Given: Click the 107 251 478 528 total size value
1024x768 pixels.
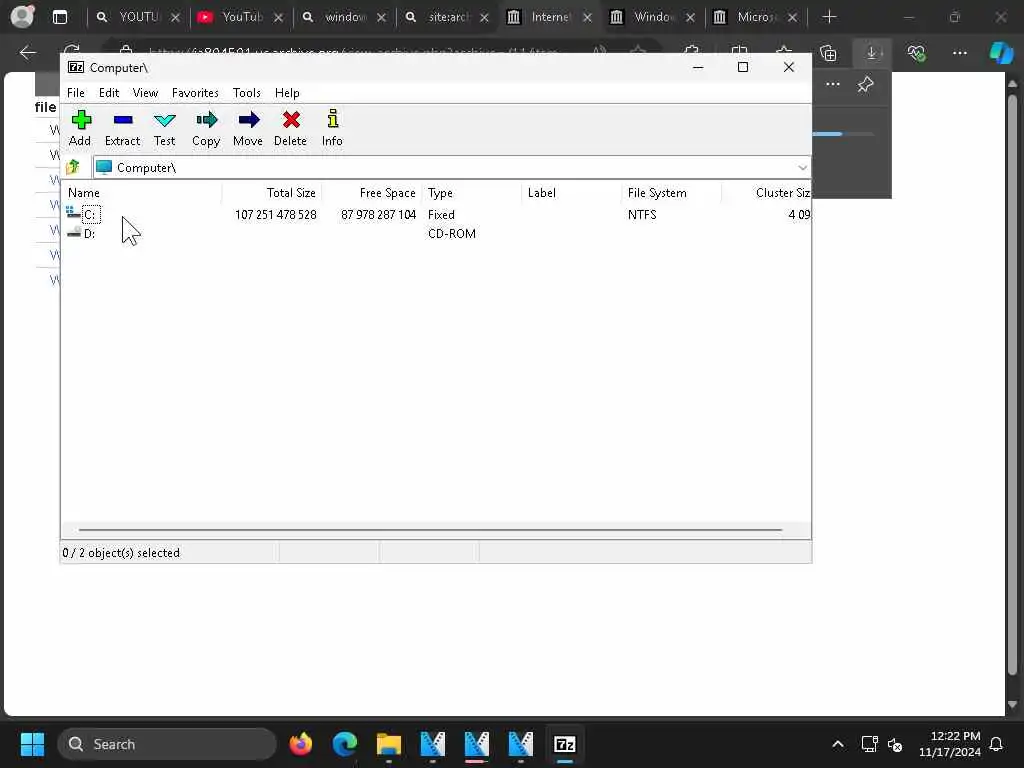Looking at the screenshot, I should pos(276,214).
